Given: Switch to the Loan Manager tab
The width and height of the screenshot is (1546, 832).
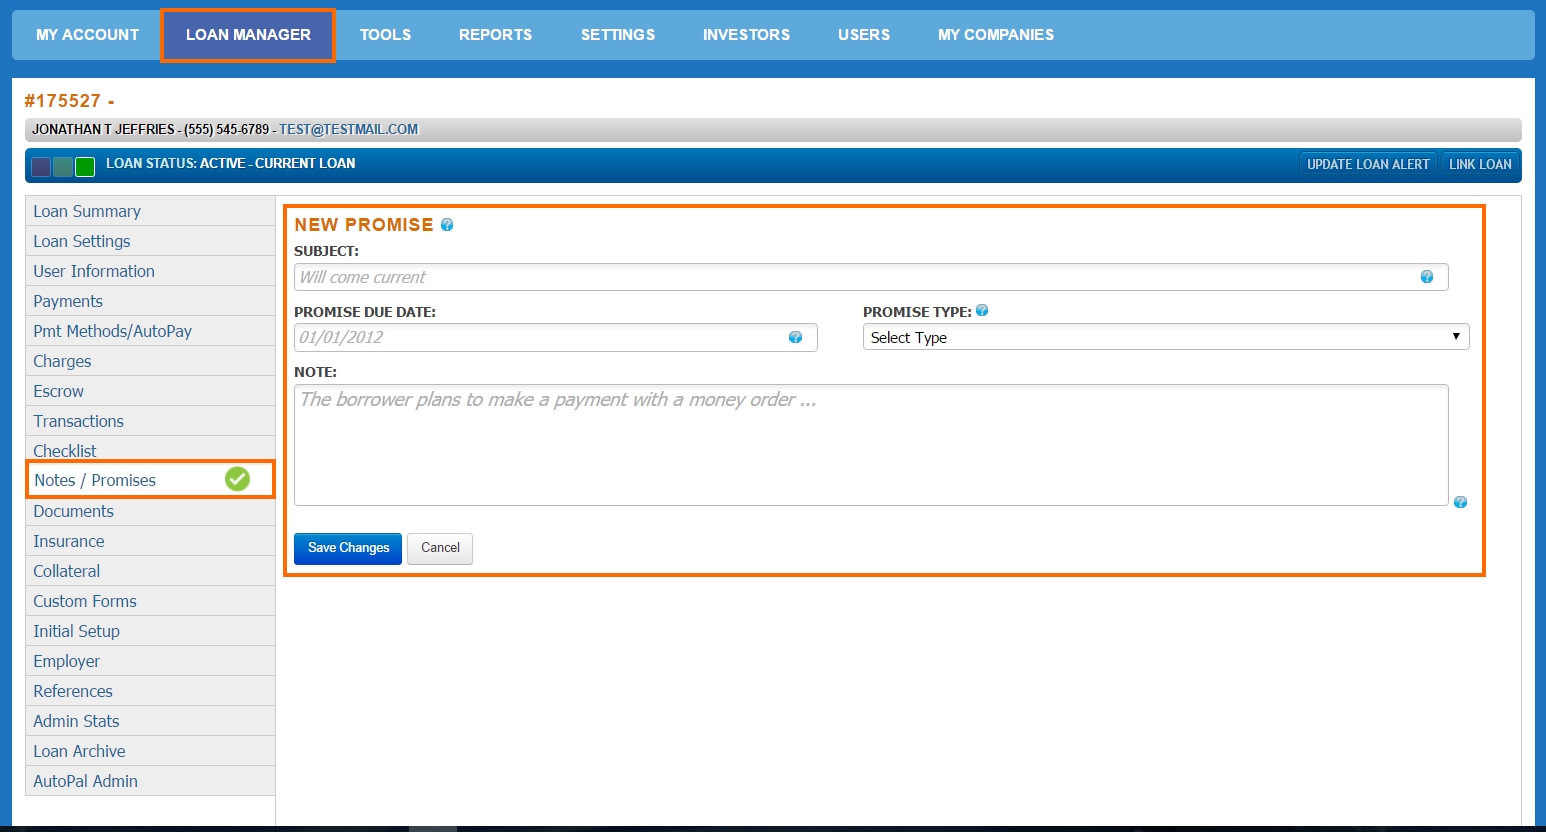Looking at the screenshot, I should pos(248,35).
